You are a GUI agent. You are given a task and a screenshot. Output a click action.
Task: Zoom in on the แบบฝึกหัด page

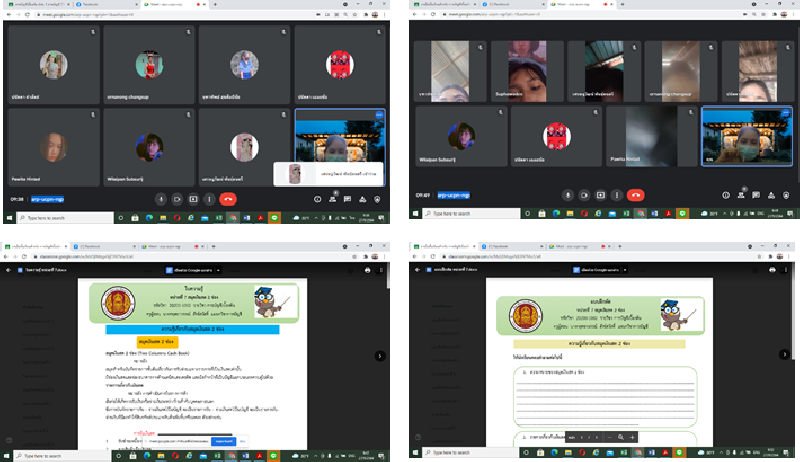(633, 437)
